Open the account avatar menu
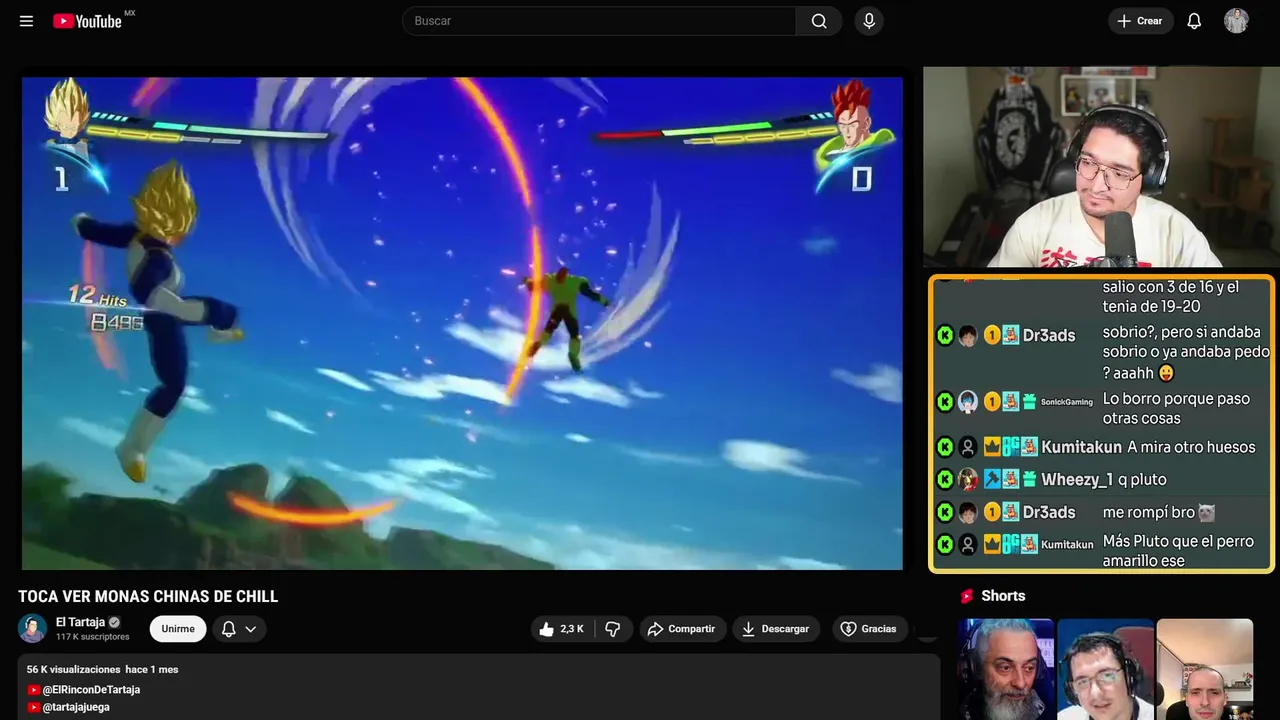 (1236, 21)
